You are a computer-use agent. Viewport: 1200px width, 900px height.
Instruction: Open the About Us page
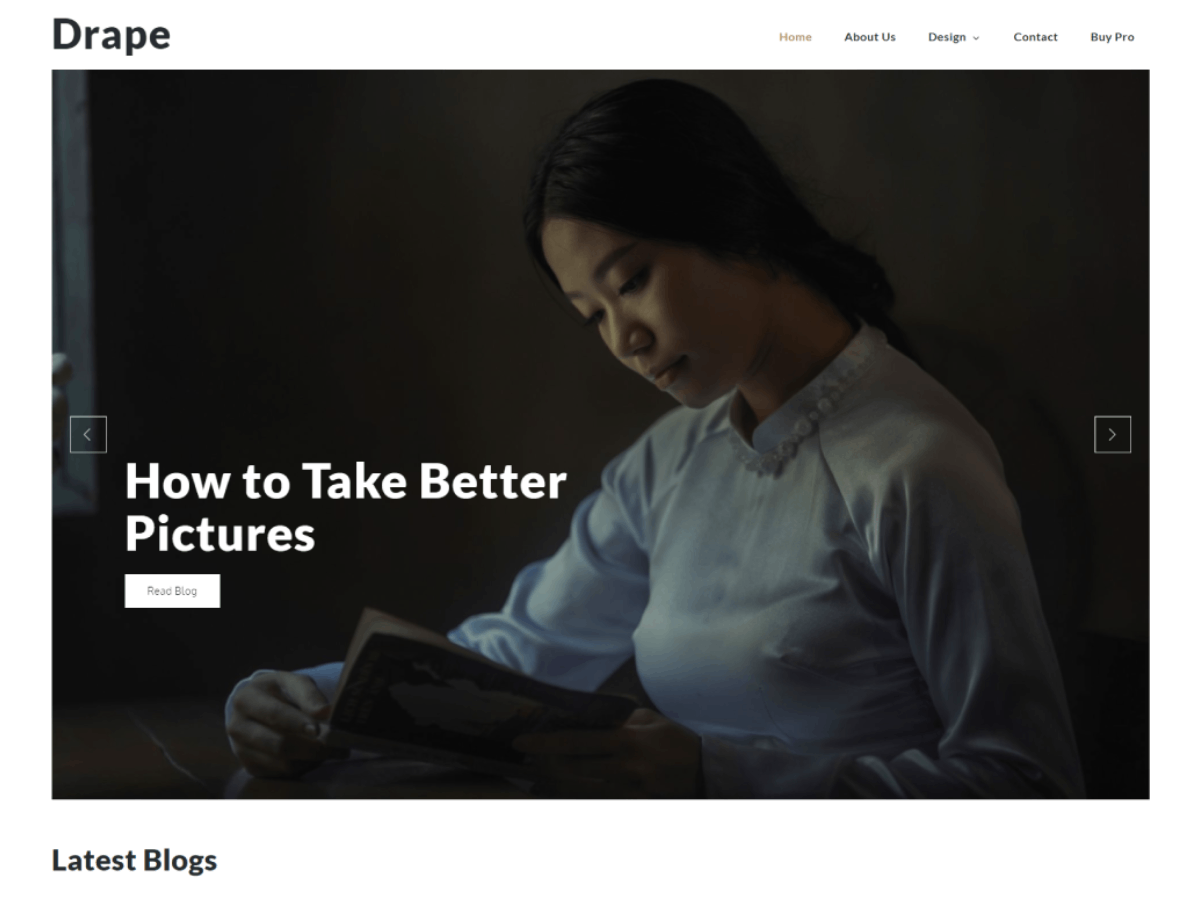(869, 37)
